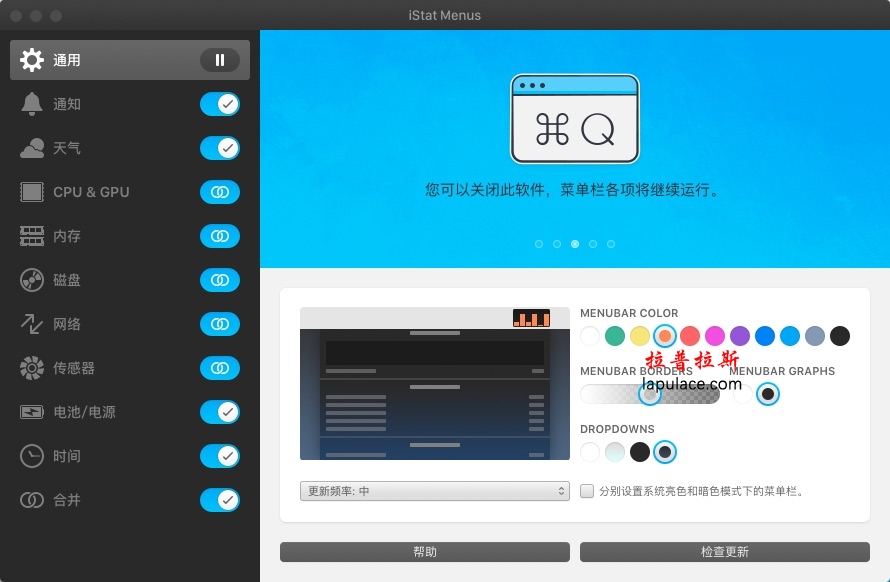The image size is (890, 582).
Task: Toggle the 网络 switch
Action: [220, 324]
